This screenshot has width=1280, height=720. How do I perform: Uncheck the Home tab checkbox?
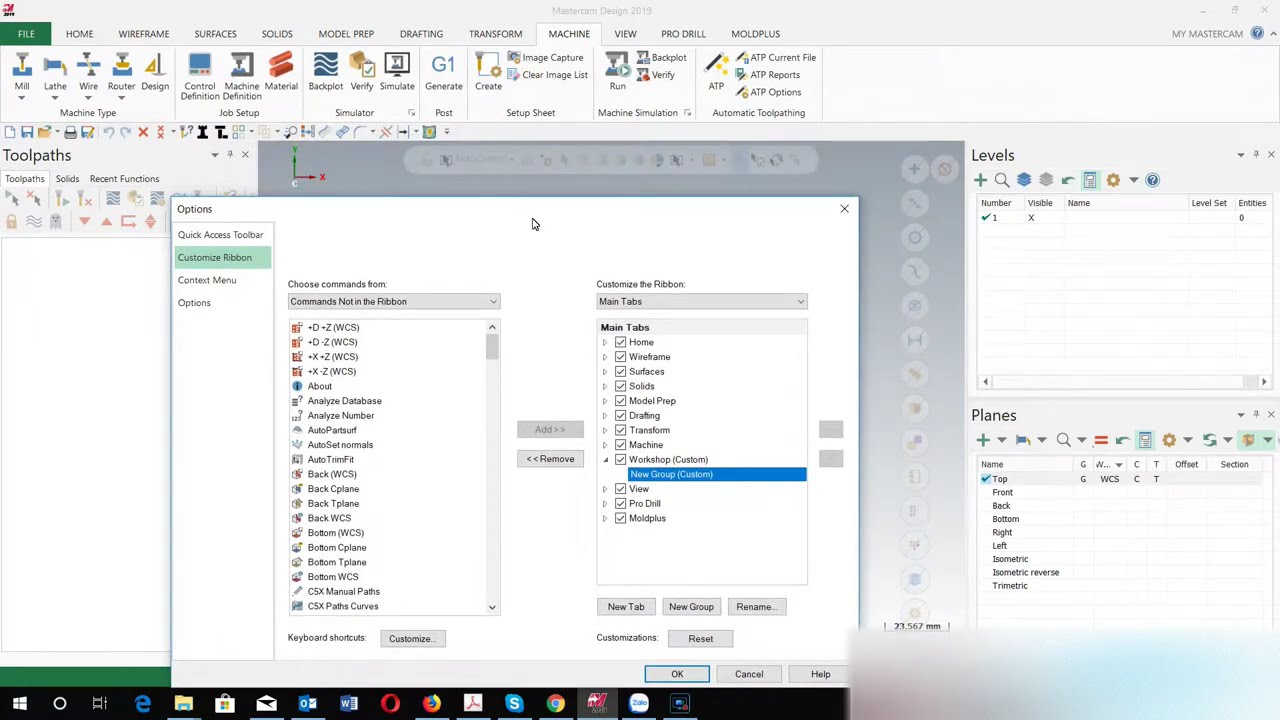coord(620,342)
